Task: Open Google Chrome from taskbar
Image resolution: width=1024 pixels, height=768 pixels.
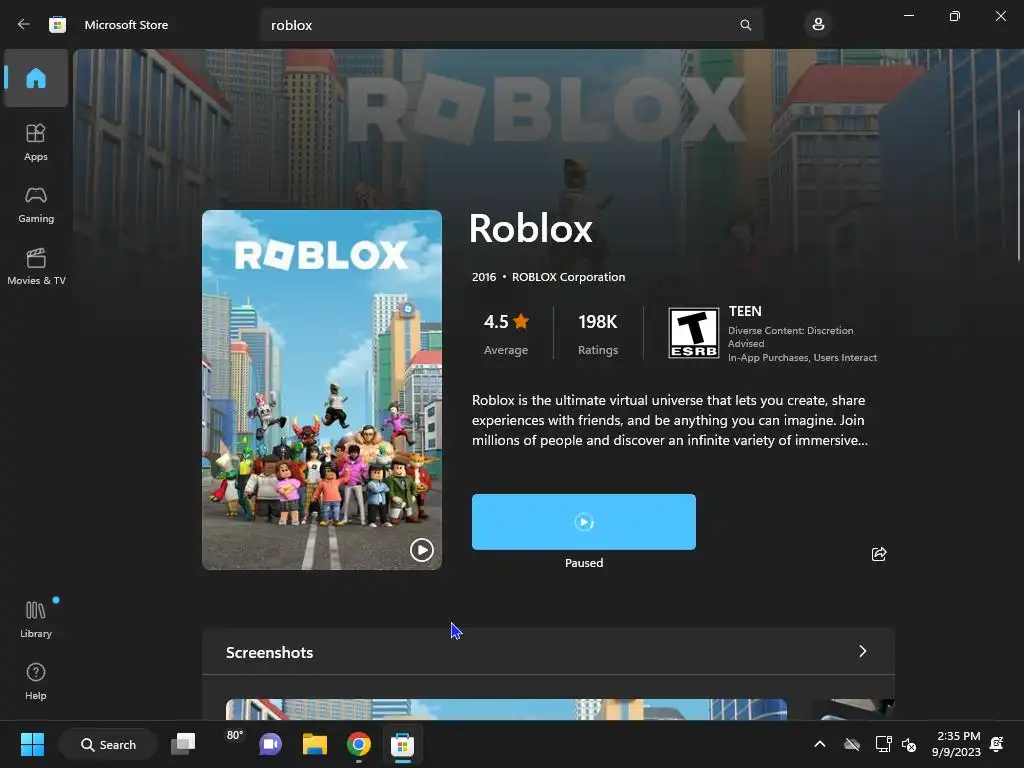Action: pyautogui.click(x=359, y=744)
